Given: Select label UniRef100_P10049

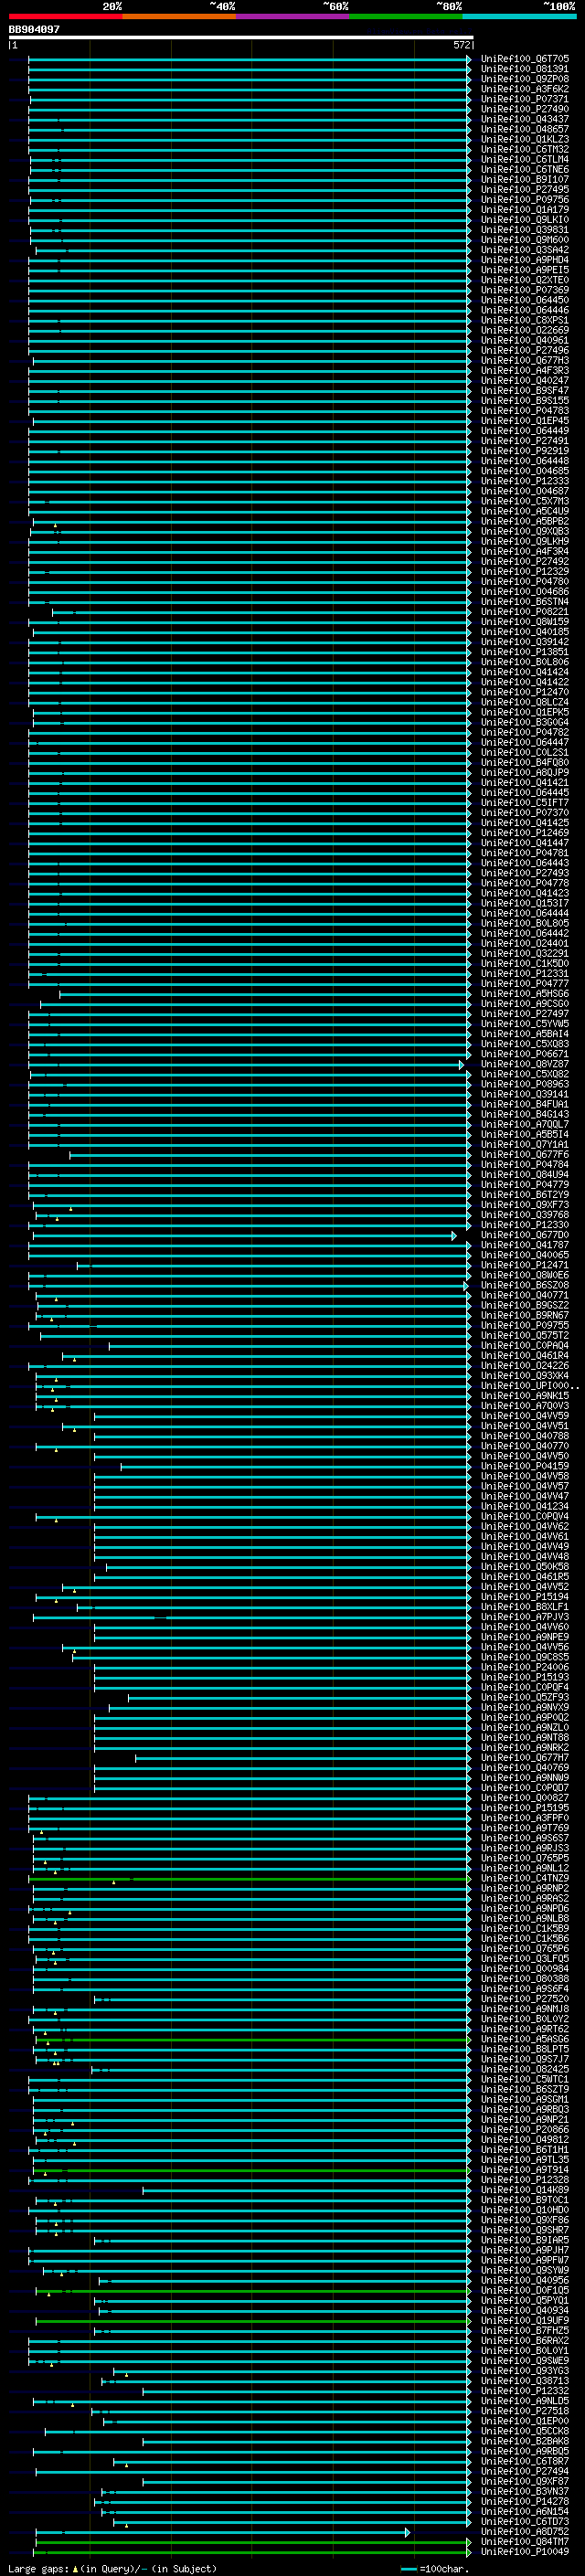Looking at the screenshot, I should pyautogui.click(x=525, y=2552).
